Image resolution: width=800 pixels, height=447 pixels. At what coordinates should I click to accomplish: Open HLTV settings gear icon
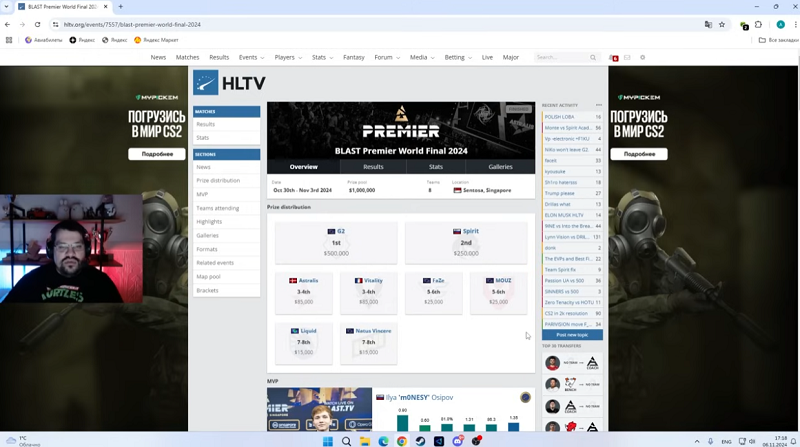[x=642, y=58]
